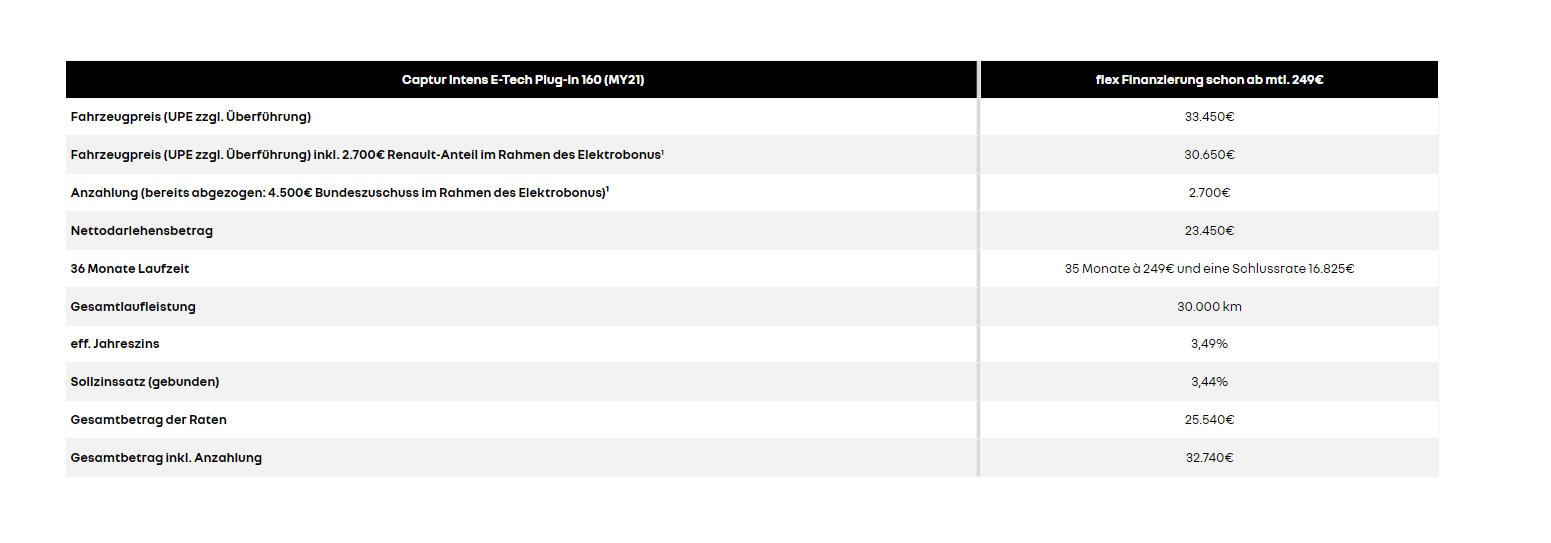Screen dimensions: 1551x543
Task: Click the Anzahlung row label with Bundeszuschuss
Action: (x=340, y=193)
